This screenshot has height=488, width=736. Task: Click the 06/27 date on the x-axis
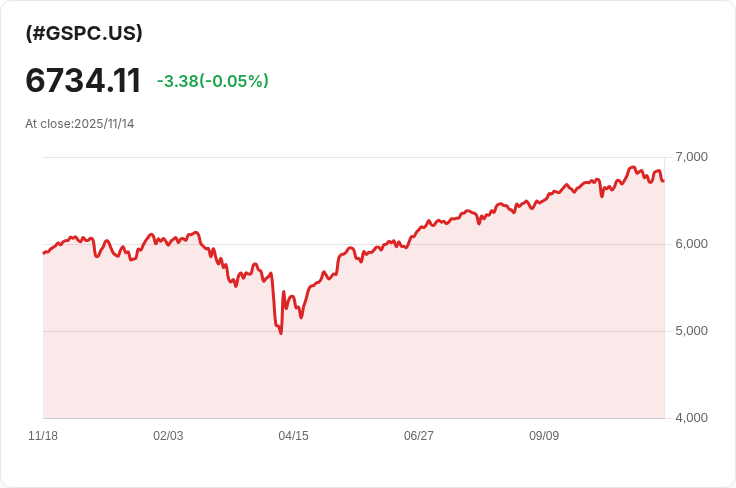(418, 436)
